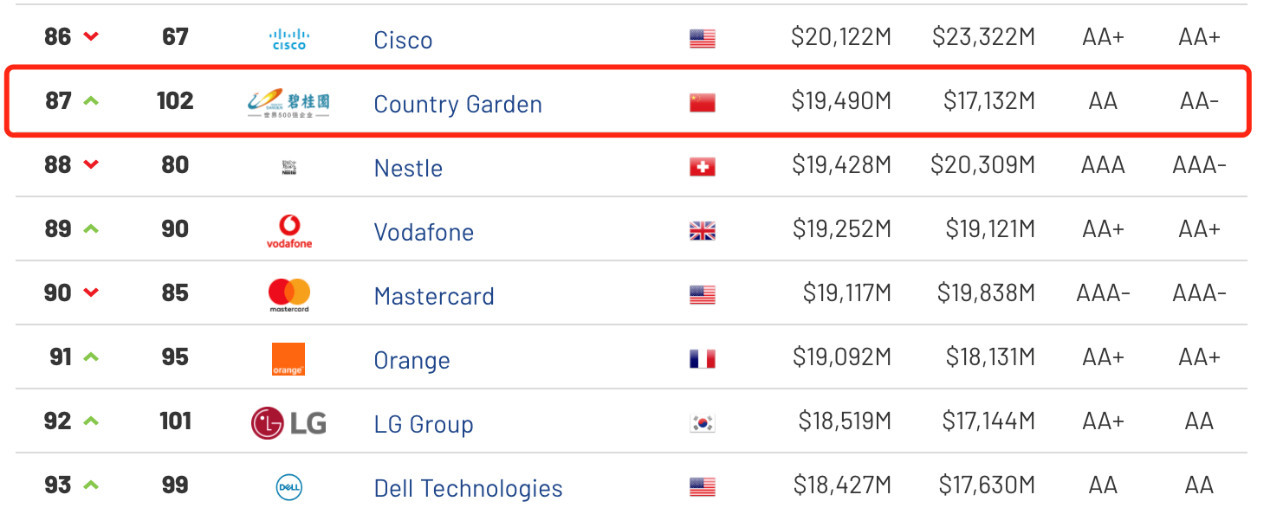This screenshot has height=514, width=1270.
Task: Visit the Dell Technologies link
Action: click(468, 488)
